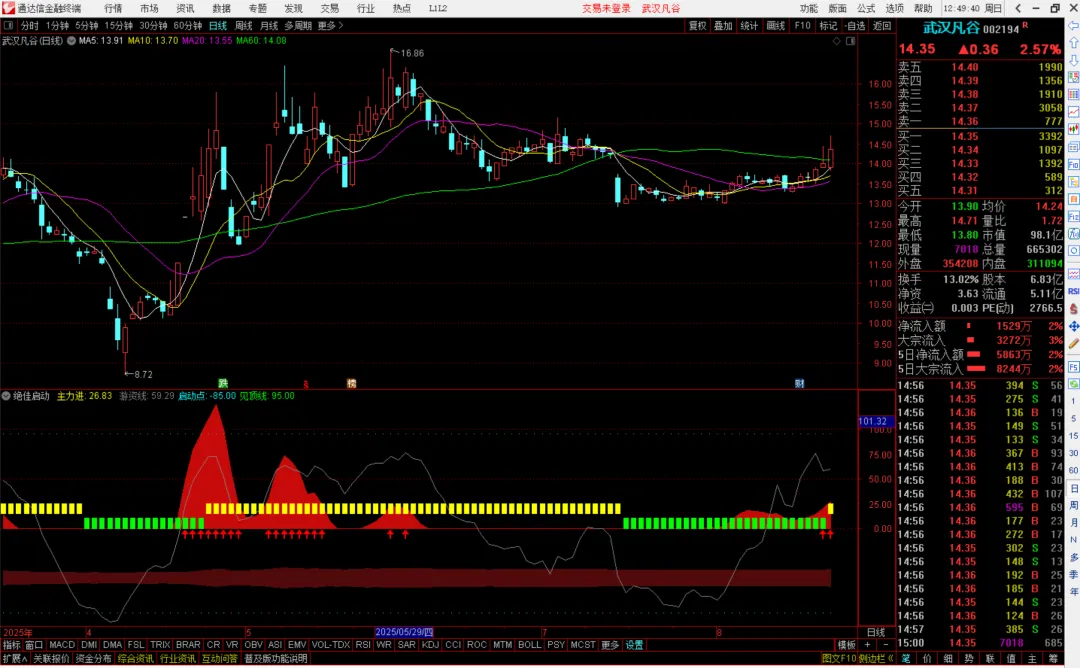Expand the 扩展 bottom panel
Screen dimensions: 1080x668
14,658
